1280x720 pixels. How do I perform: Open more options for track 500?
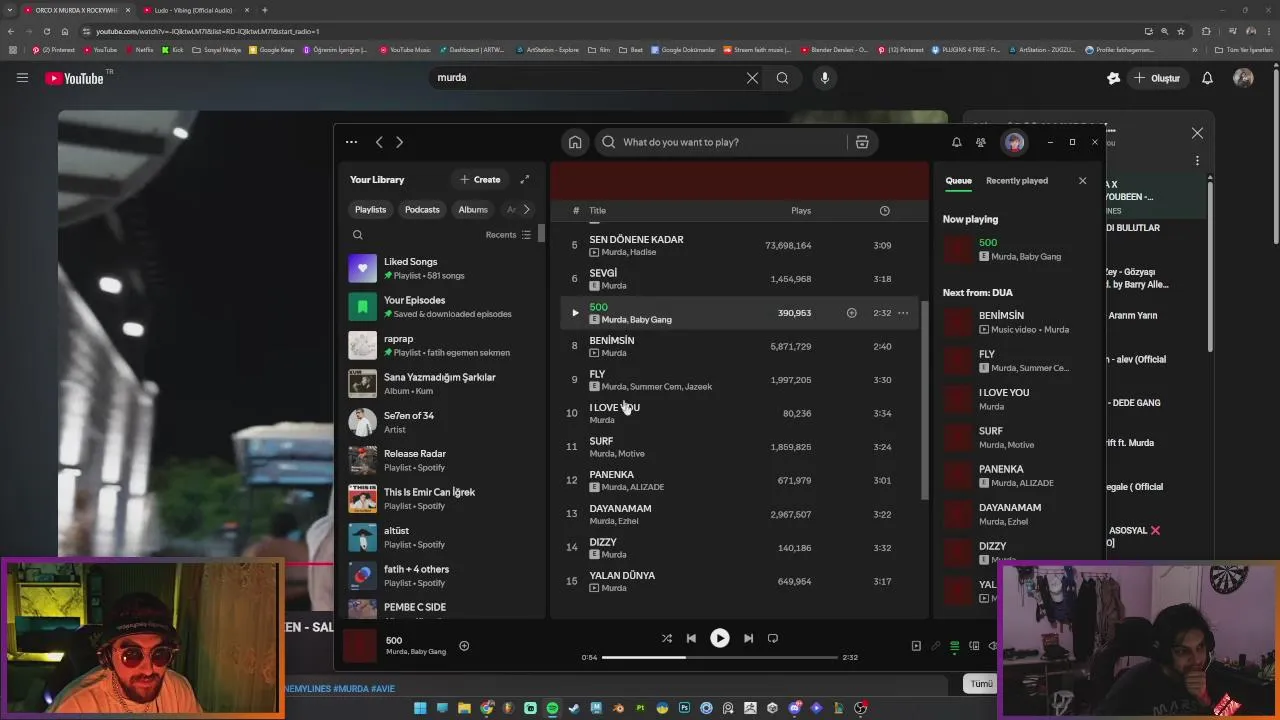coord(903,313)
